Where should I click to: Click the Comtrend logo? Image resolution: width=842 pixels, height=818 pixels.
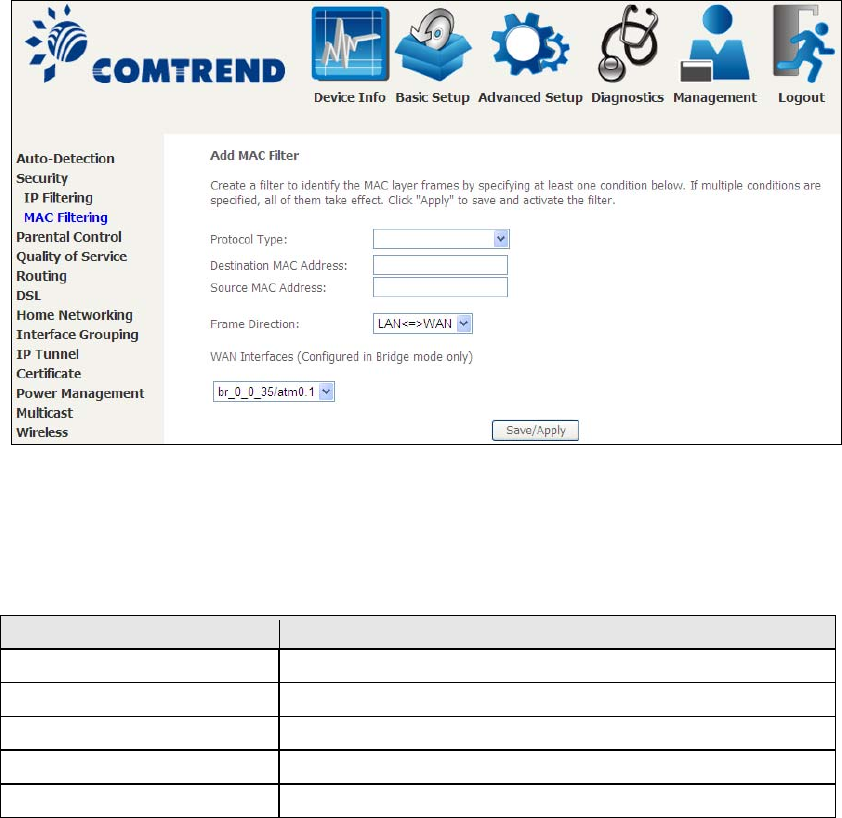coord(156,45)
